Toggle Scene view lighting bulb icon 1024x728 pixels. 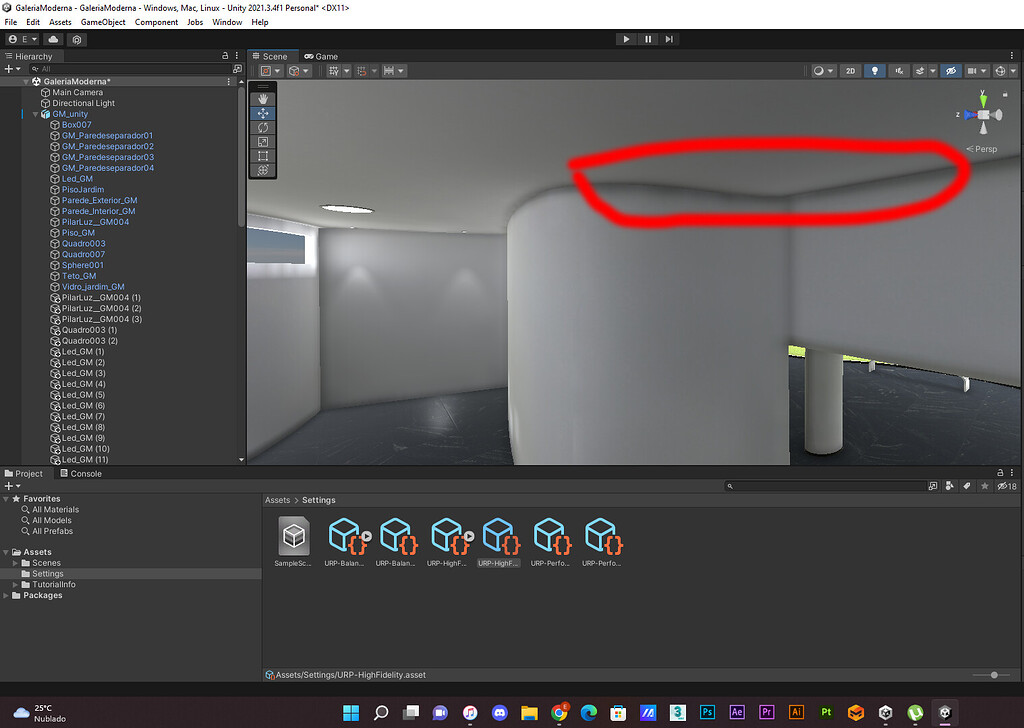(x=876, y=70)
